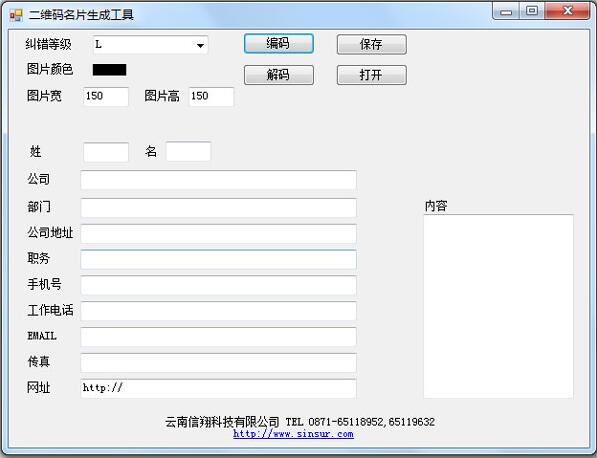Click the 姓 surname input field
Viewport: 597px width, 458px height.
(x=106, y=152)
